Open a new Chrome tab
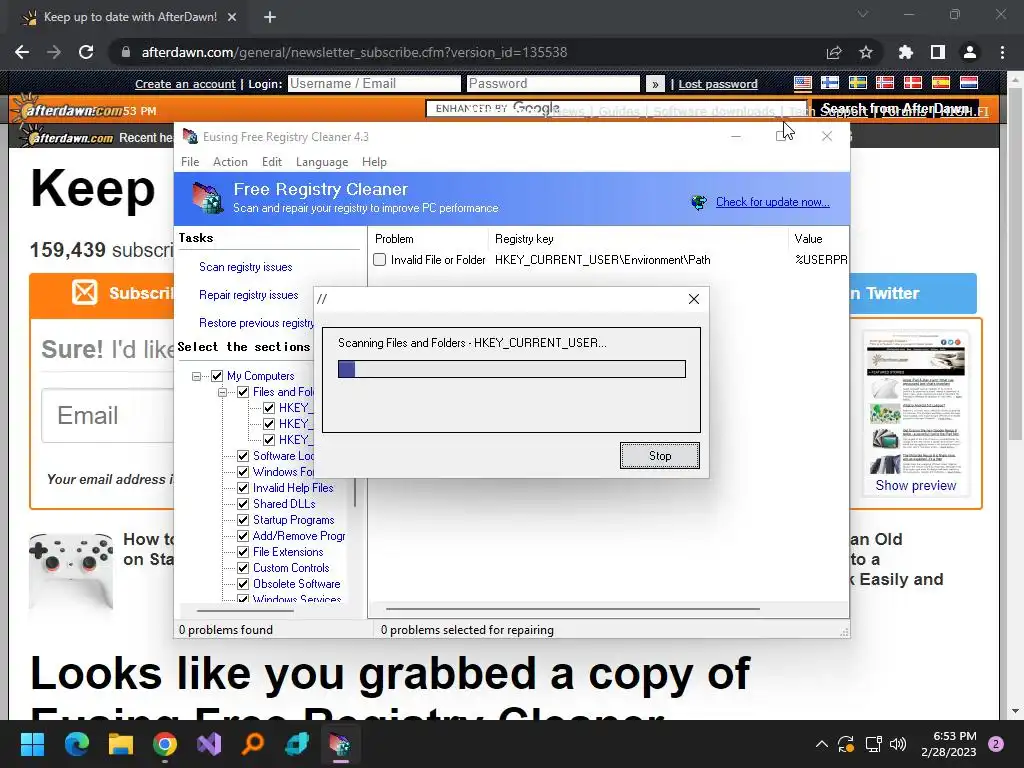This screenshot has height=768, width=1024. point(270,17)
